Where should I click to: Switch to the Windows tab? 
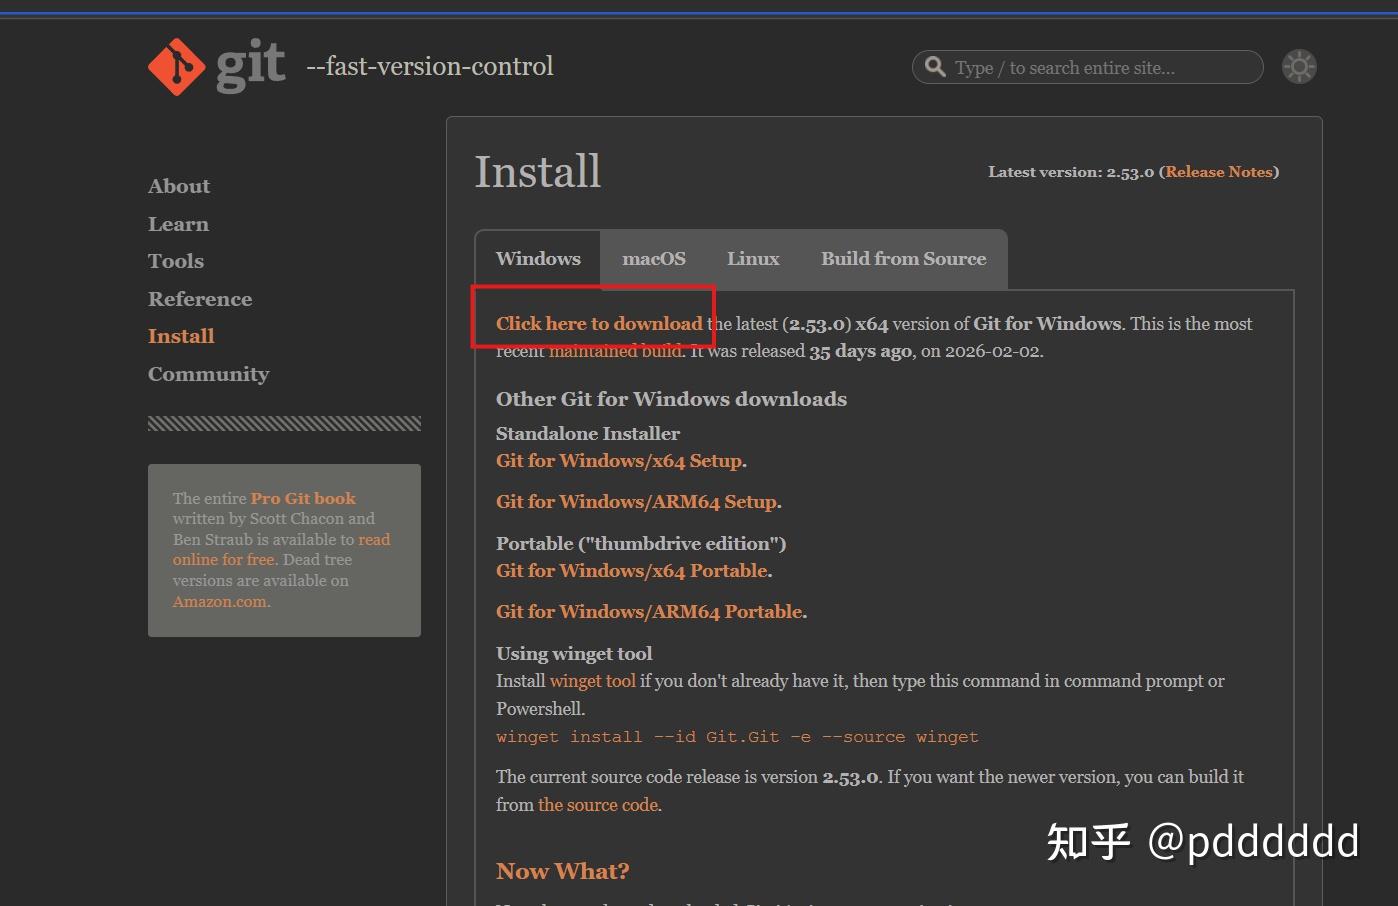coord(538,259)
